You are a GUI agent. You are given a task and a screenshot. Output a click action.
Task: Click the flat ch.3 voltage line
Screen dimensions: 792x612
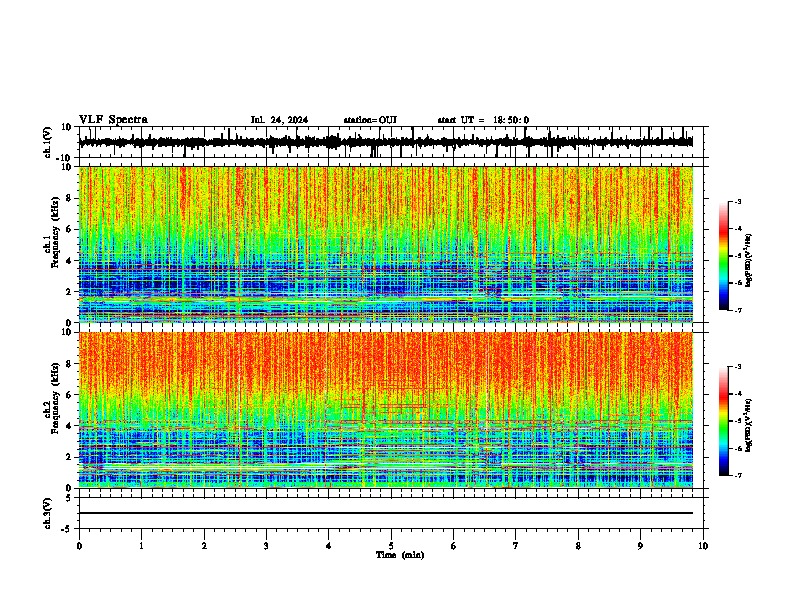tap(386, 513)
